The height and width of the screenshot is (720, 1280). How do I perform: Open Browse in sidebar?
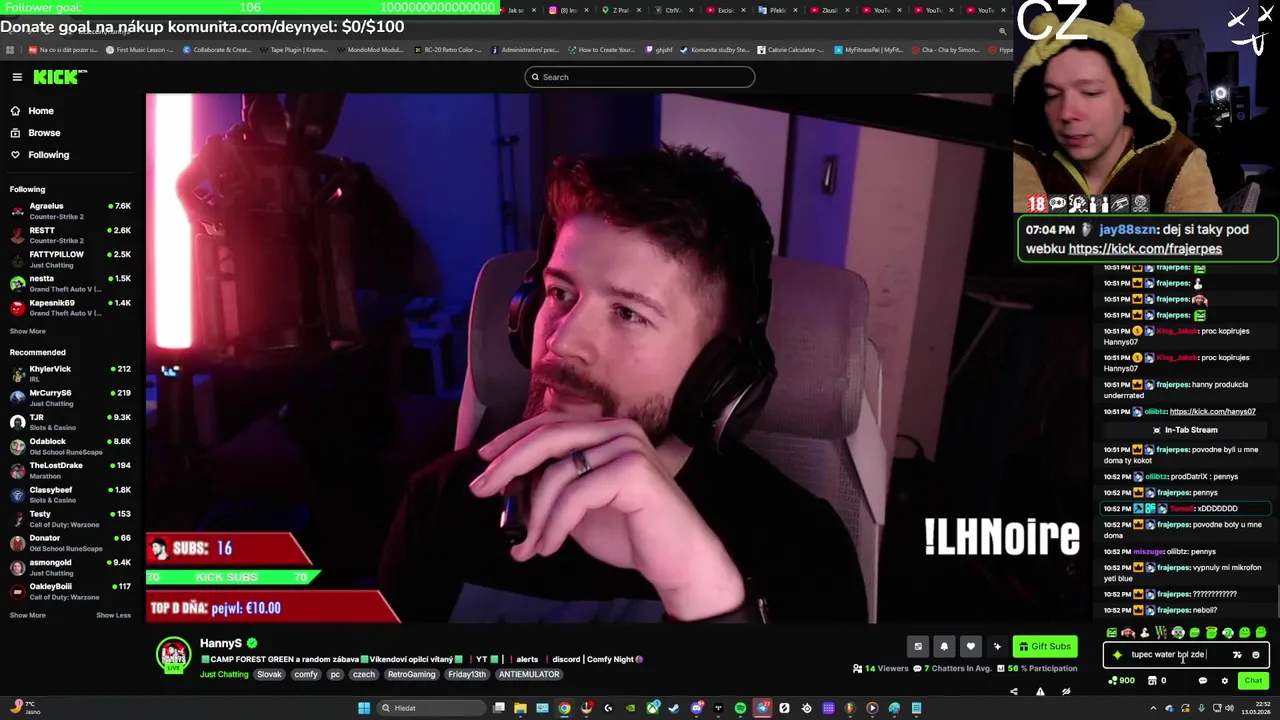35,133
